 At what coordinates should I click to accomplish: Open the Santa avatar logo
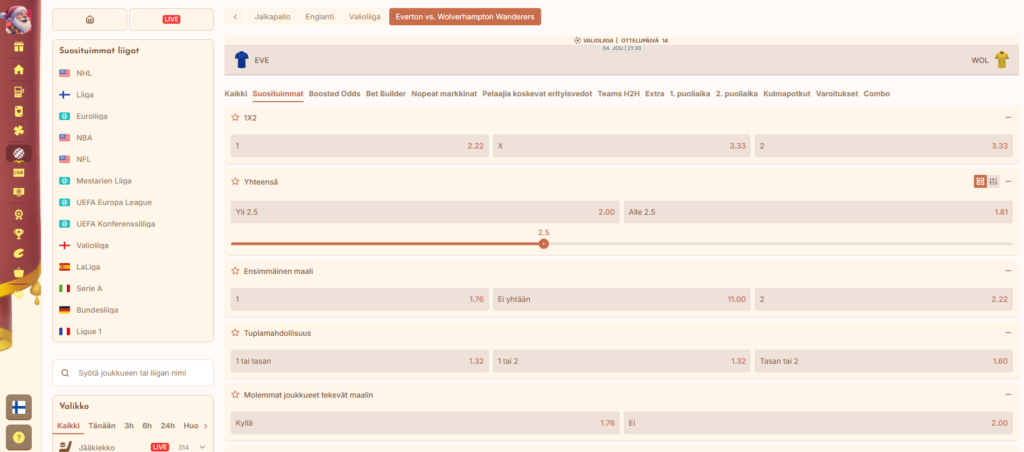tap(19, 18)
